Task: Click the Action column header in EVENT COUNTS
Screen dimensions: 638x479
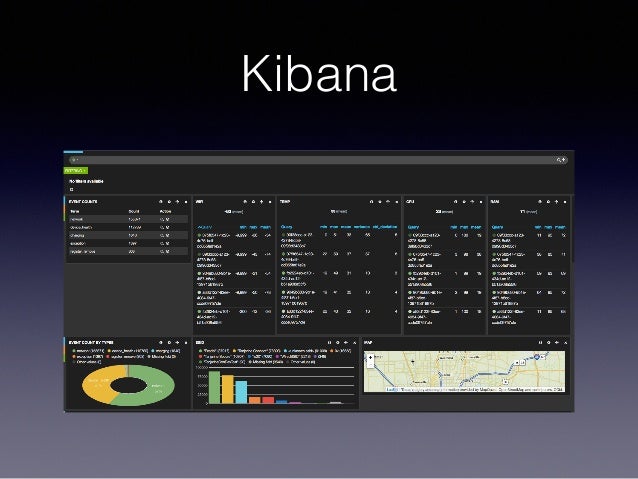Action: pyautogui.click(x=165, y=211)
